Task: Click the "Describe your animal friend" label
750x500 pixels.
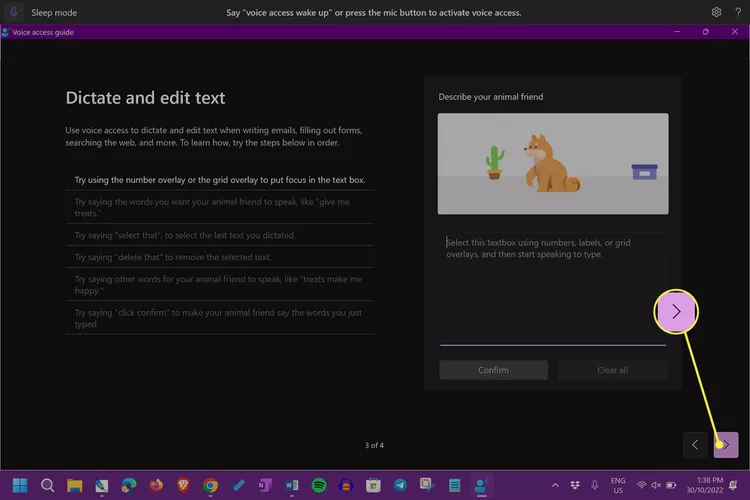Action: click(x=490, y=97)
